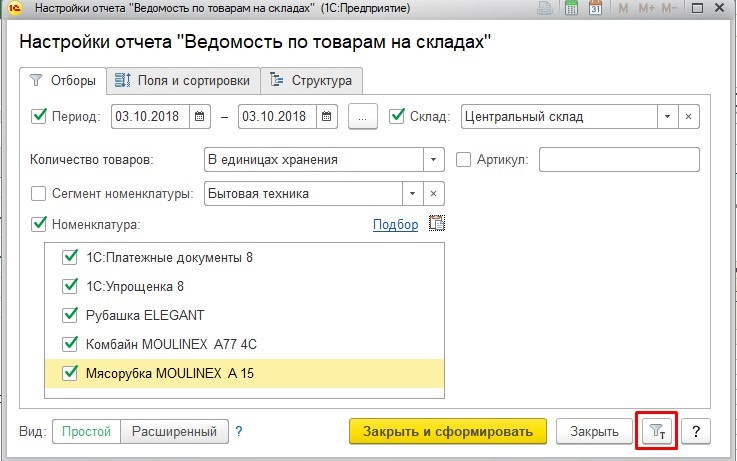Switch to the Структура tab
This screenshot has width=737, height=461.
311,80
